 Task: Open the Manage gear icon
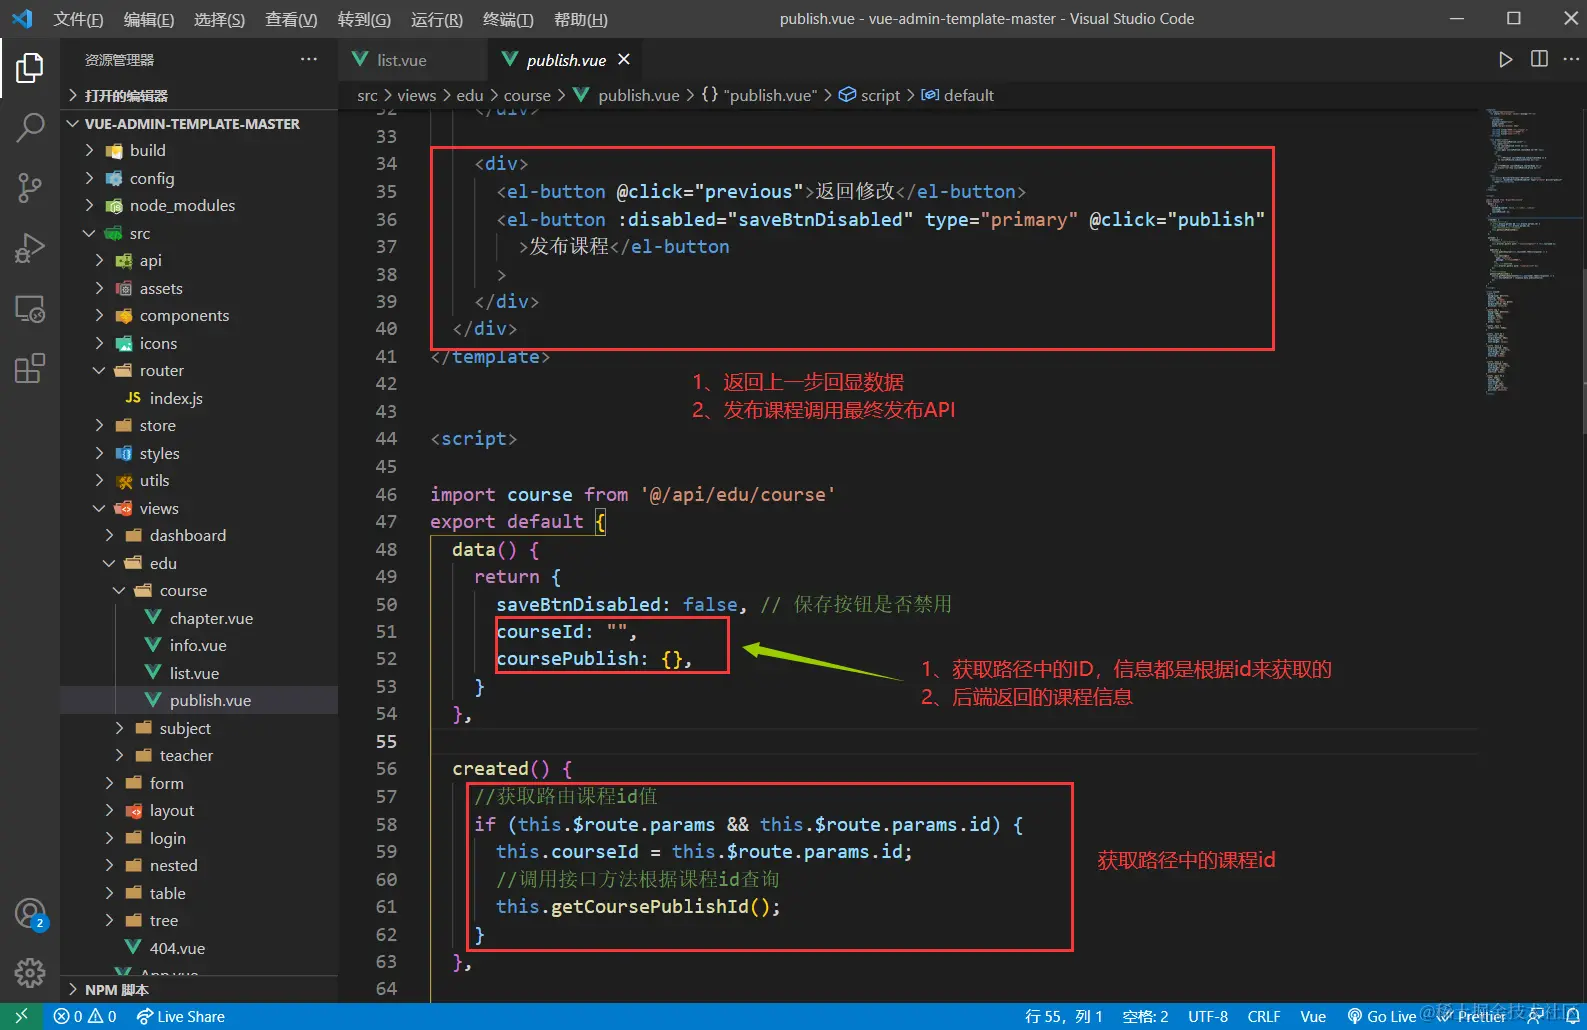30,972
